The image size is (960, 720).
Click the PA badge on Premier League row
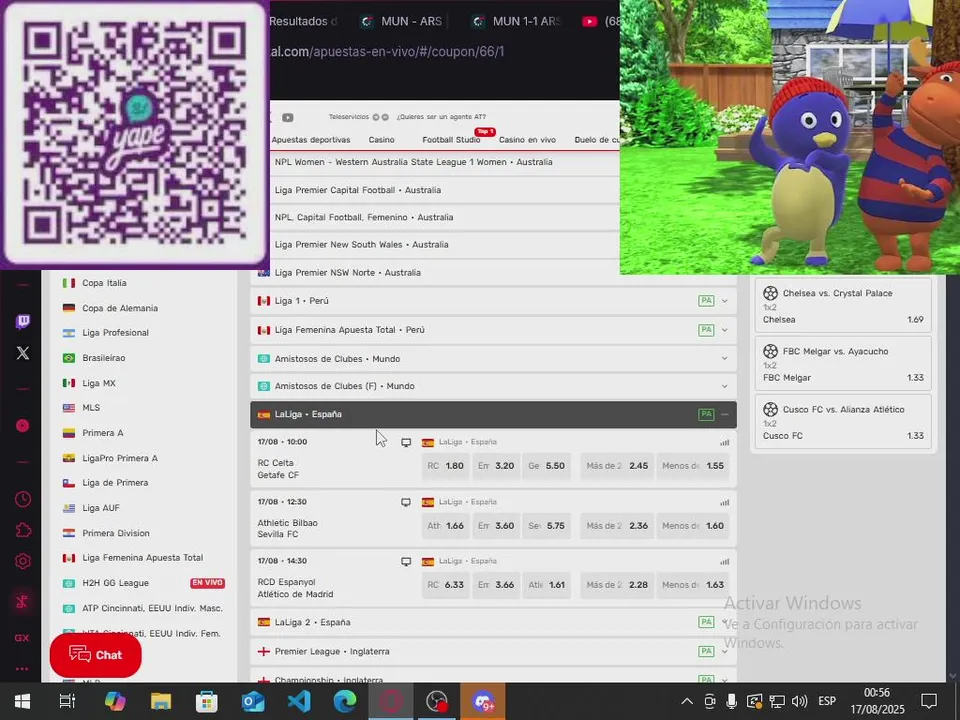coord(706,651)
